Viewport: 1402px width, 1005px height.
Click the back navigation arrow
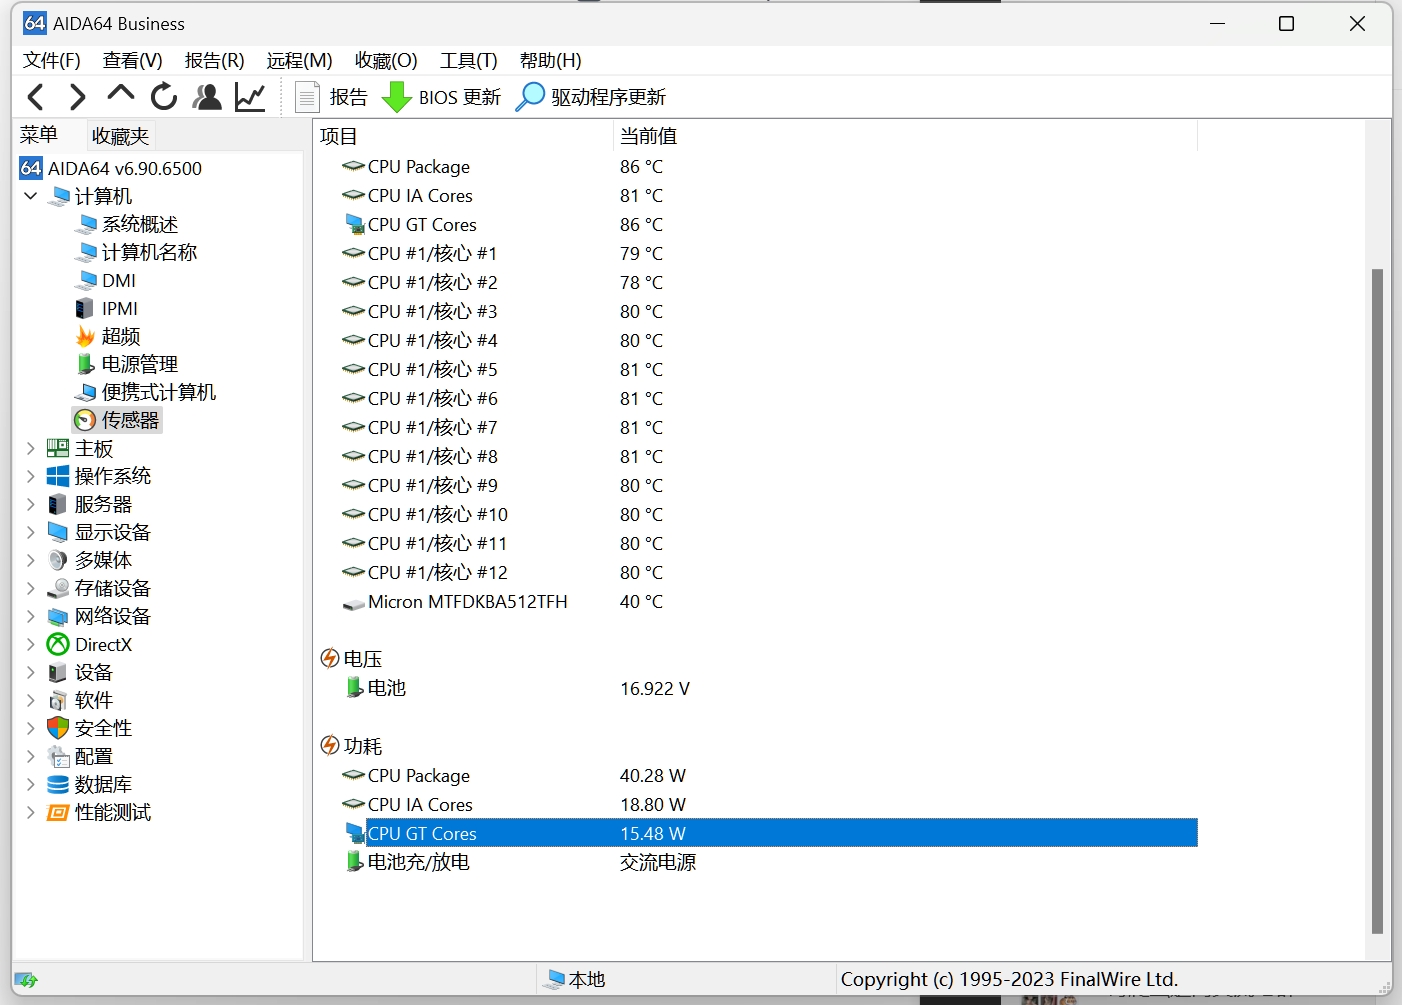36,97
